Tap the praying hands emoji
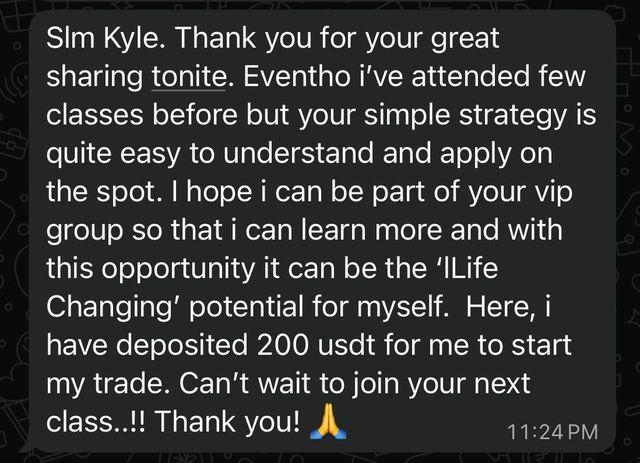640x463 pixels. 328,421
